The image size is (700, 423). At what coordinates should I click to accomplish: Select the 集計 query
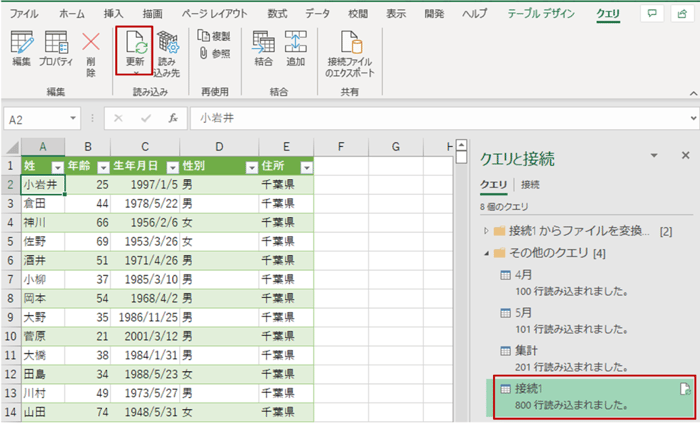pyautogui.click(x=589, y=359)
